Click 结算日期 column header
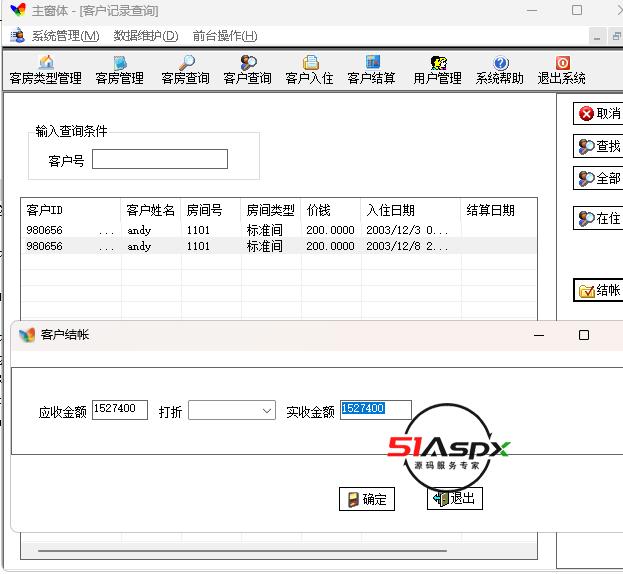 pyautogui.click(x=499, y=210)
